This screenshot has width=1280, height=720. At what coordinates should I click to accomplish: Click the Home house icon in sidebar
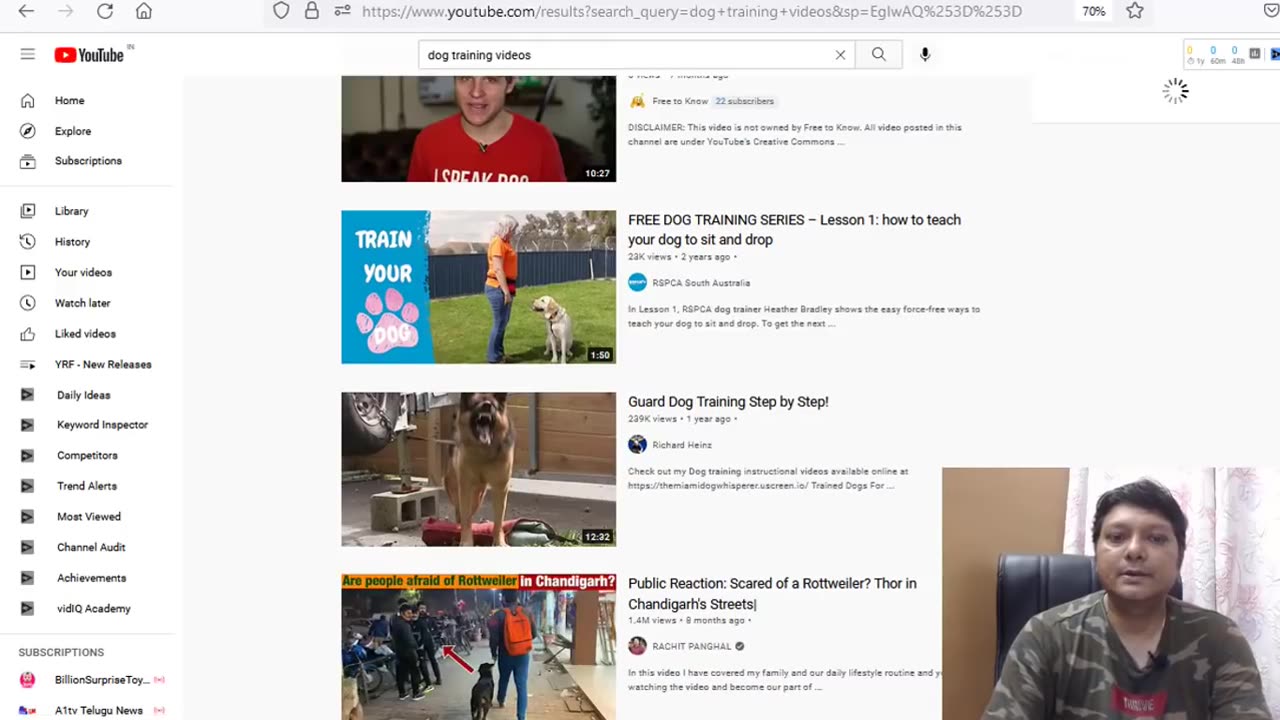point(28,100)
